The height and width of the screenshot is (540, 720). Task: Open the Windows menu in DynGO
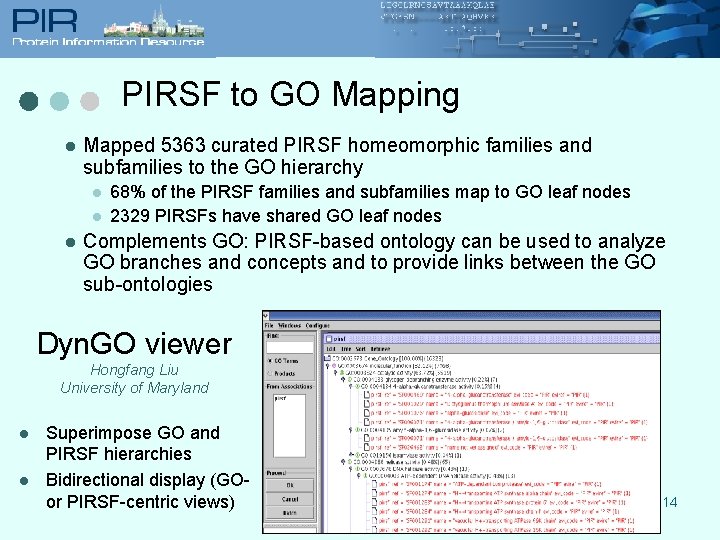pyautogui.click(x=289, y=325)
